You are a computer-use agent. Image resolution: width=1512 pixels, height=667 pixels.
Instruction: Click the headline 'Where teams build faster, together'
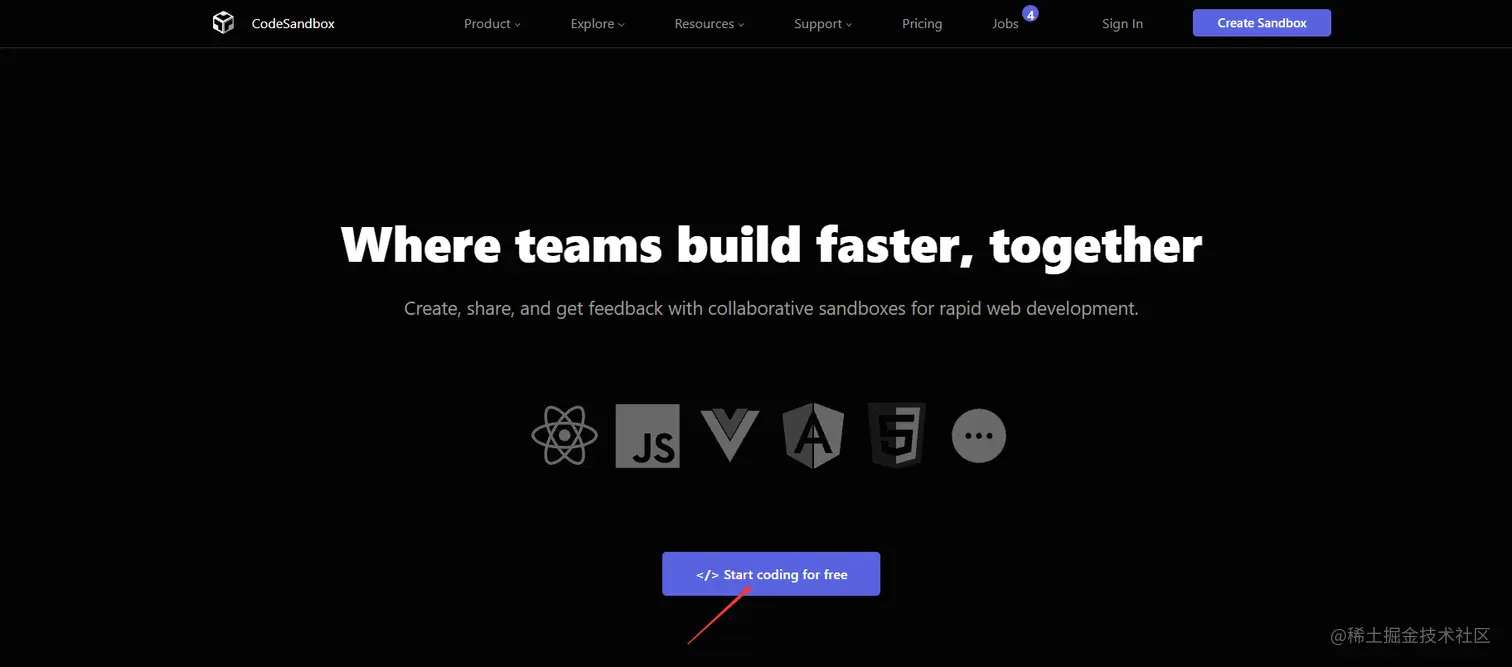click(x=771, y=245)
